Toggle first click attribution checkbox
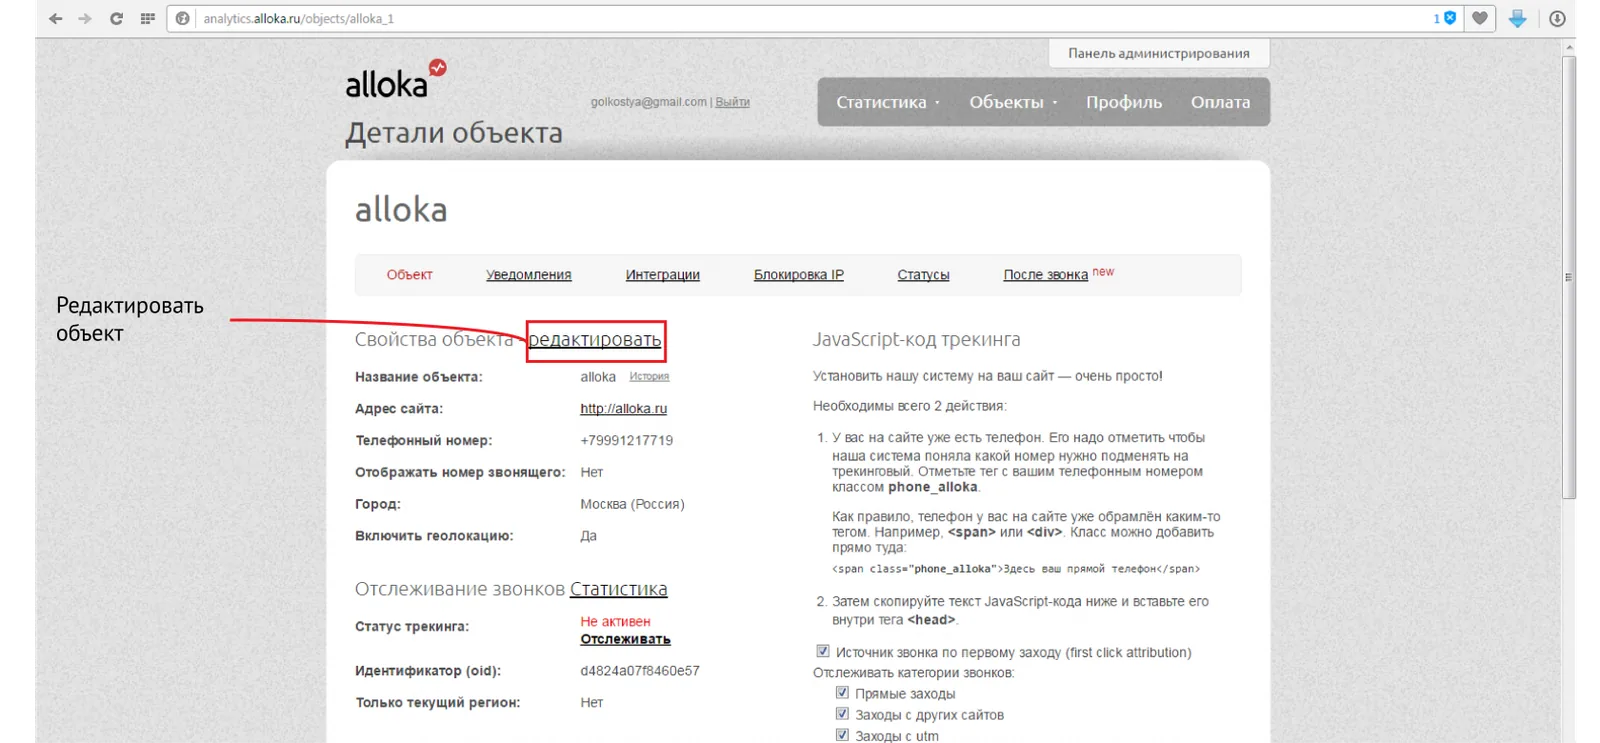1600x743 pixels. click(823, 651)
